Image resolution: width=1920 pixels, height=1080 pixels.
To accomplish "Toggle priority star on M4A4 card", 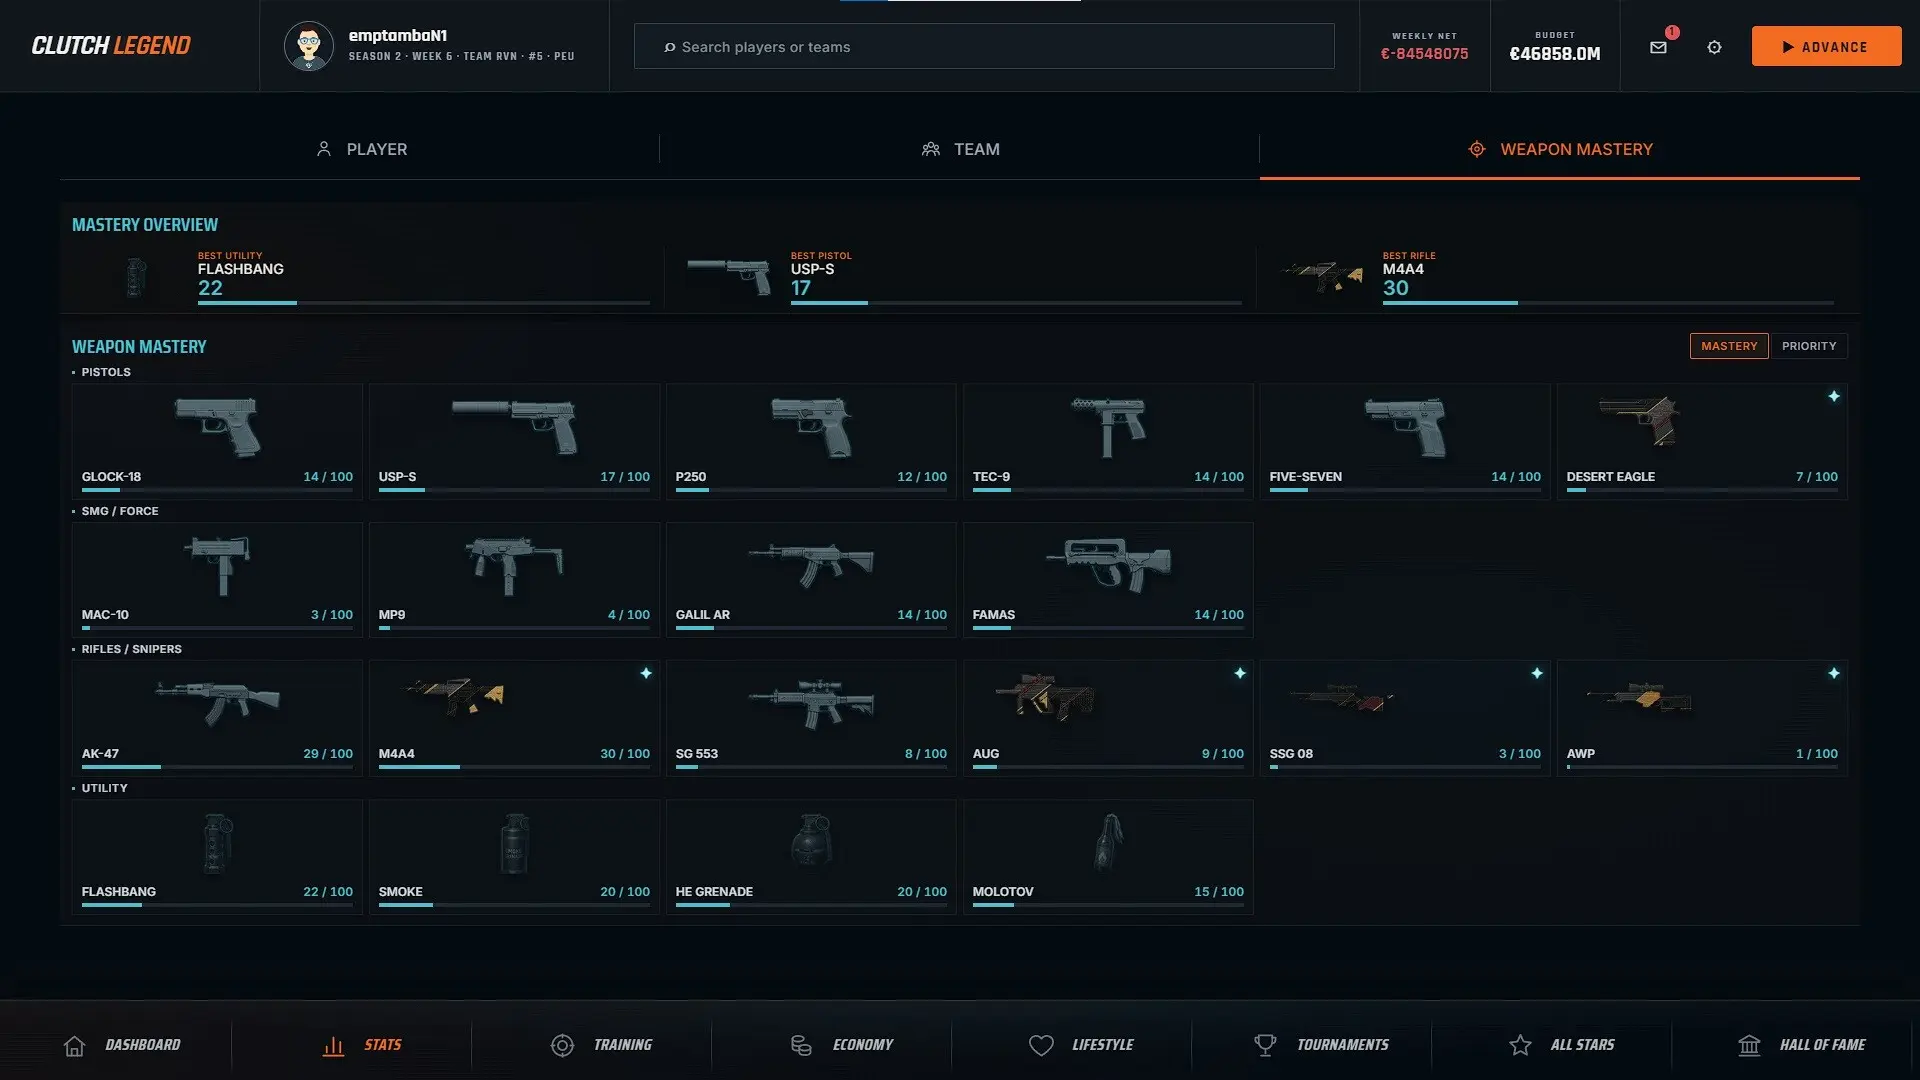I will (x=646, y=673).
